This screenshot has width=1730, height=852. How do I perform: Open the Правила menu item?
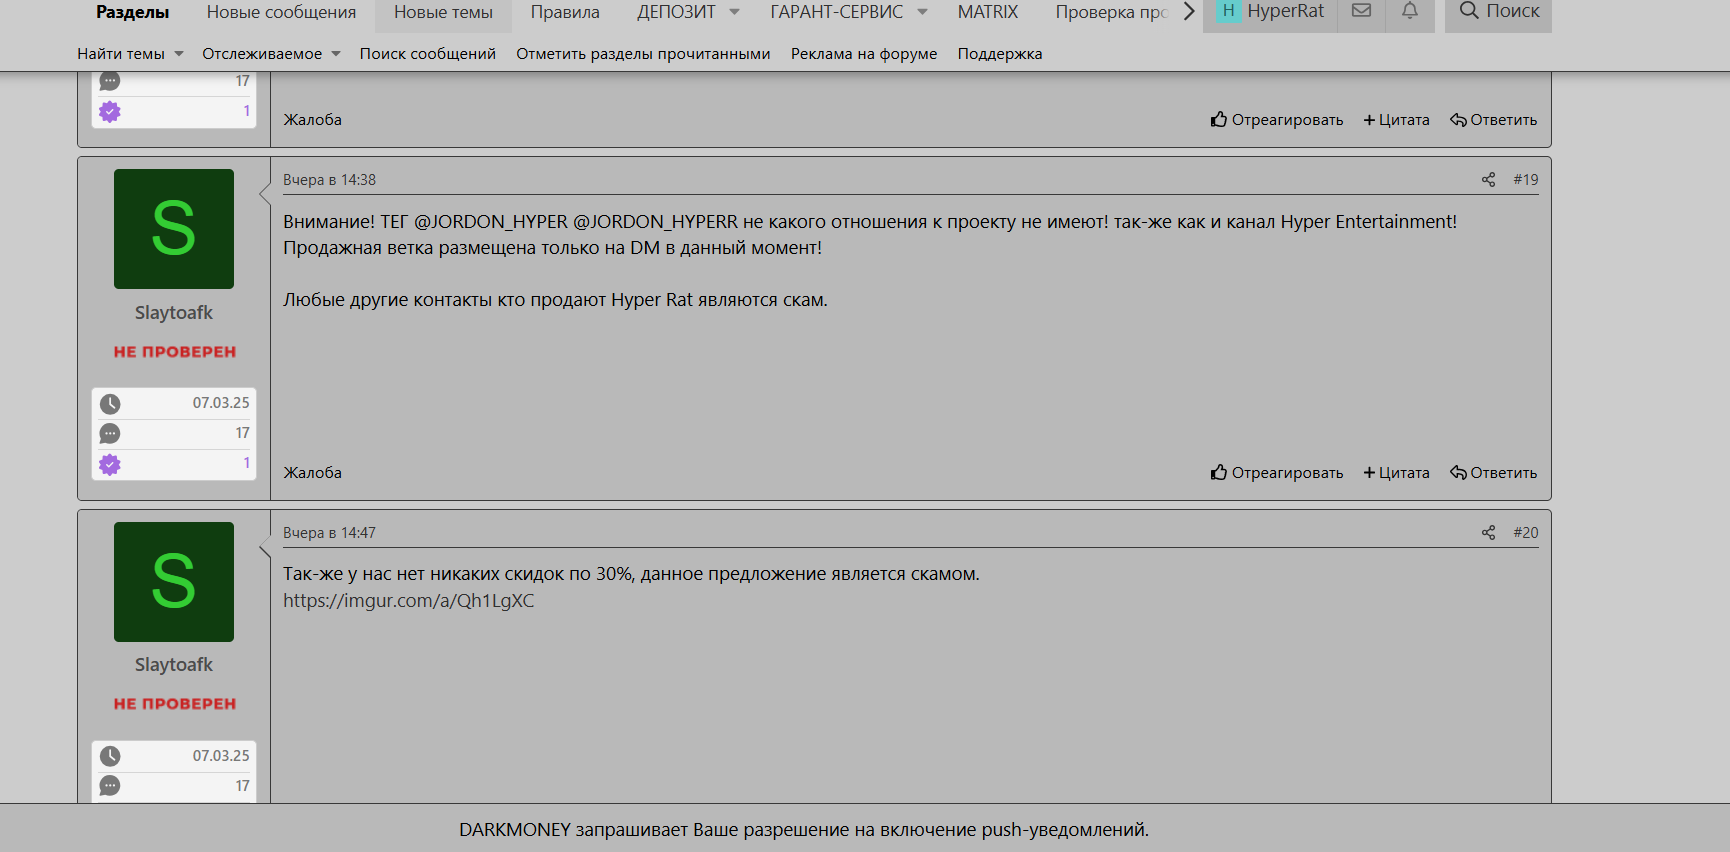(x=565, y=12)
